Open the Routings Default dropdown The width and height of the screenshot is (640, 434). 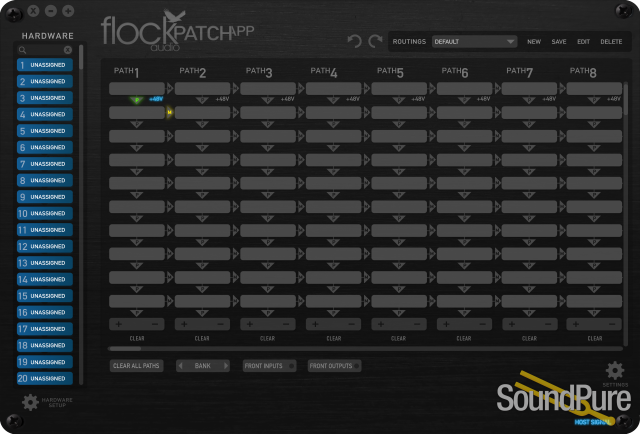474,41
